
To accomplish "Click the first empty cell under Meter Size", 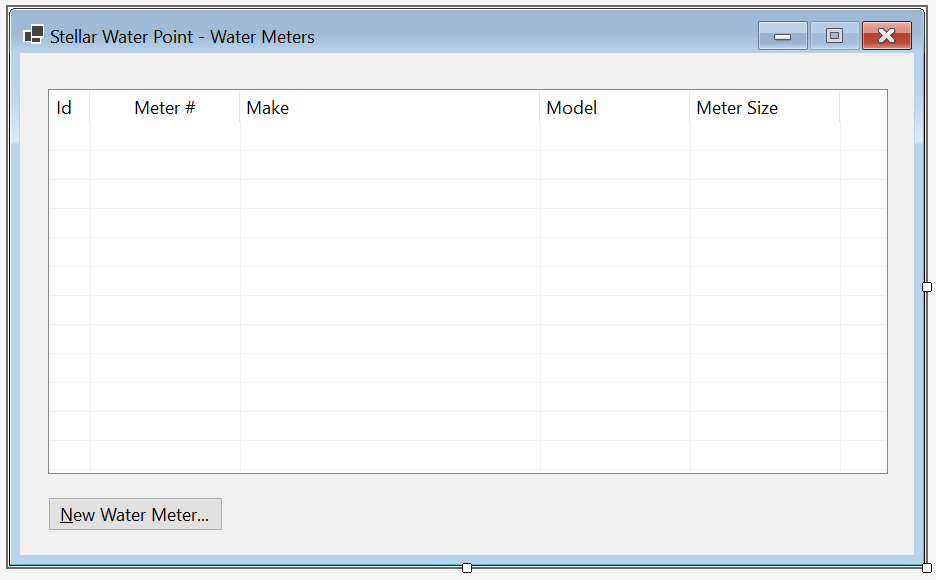I will coord(765,137).
